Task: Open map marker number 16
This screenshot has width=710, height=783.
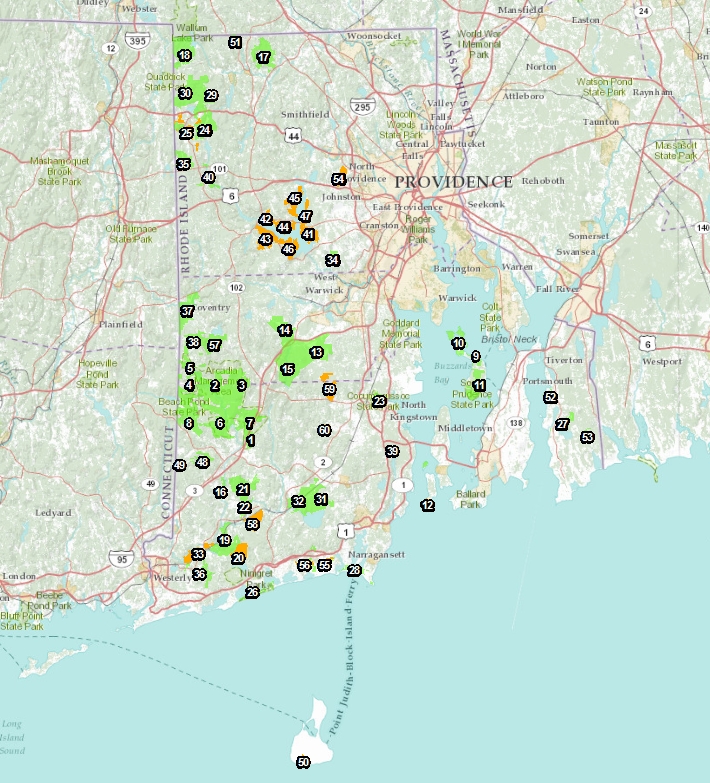Action: [x=221, y=492]
